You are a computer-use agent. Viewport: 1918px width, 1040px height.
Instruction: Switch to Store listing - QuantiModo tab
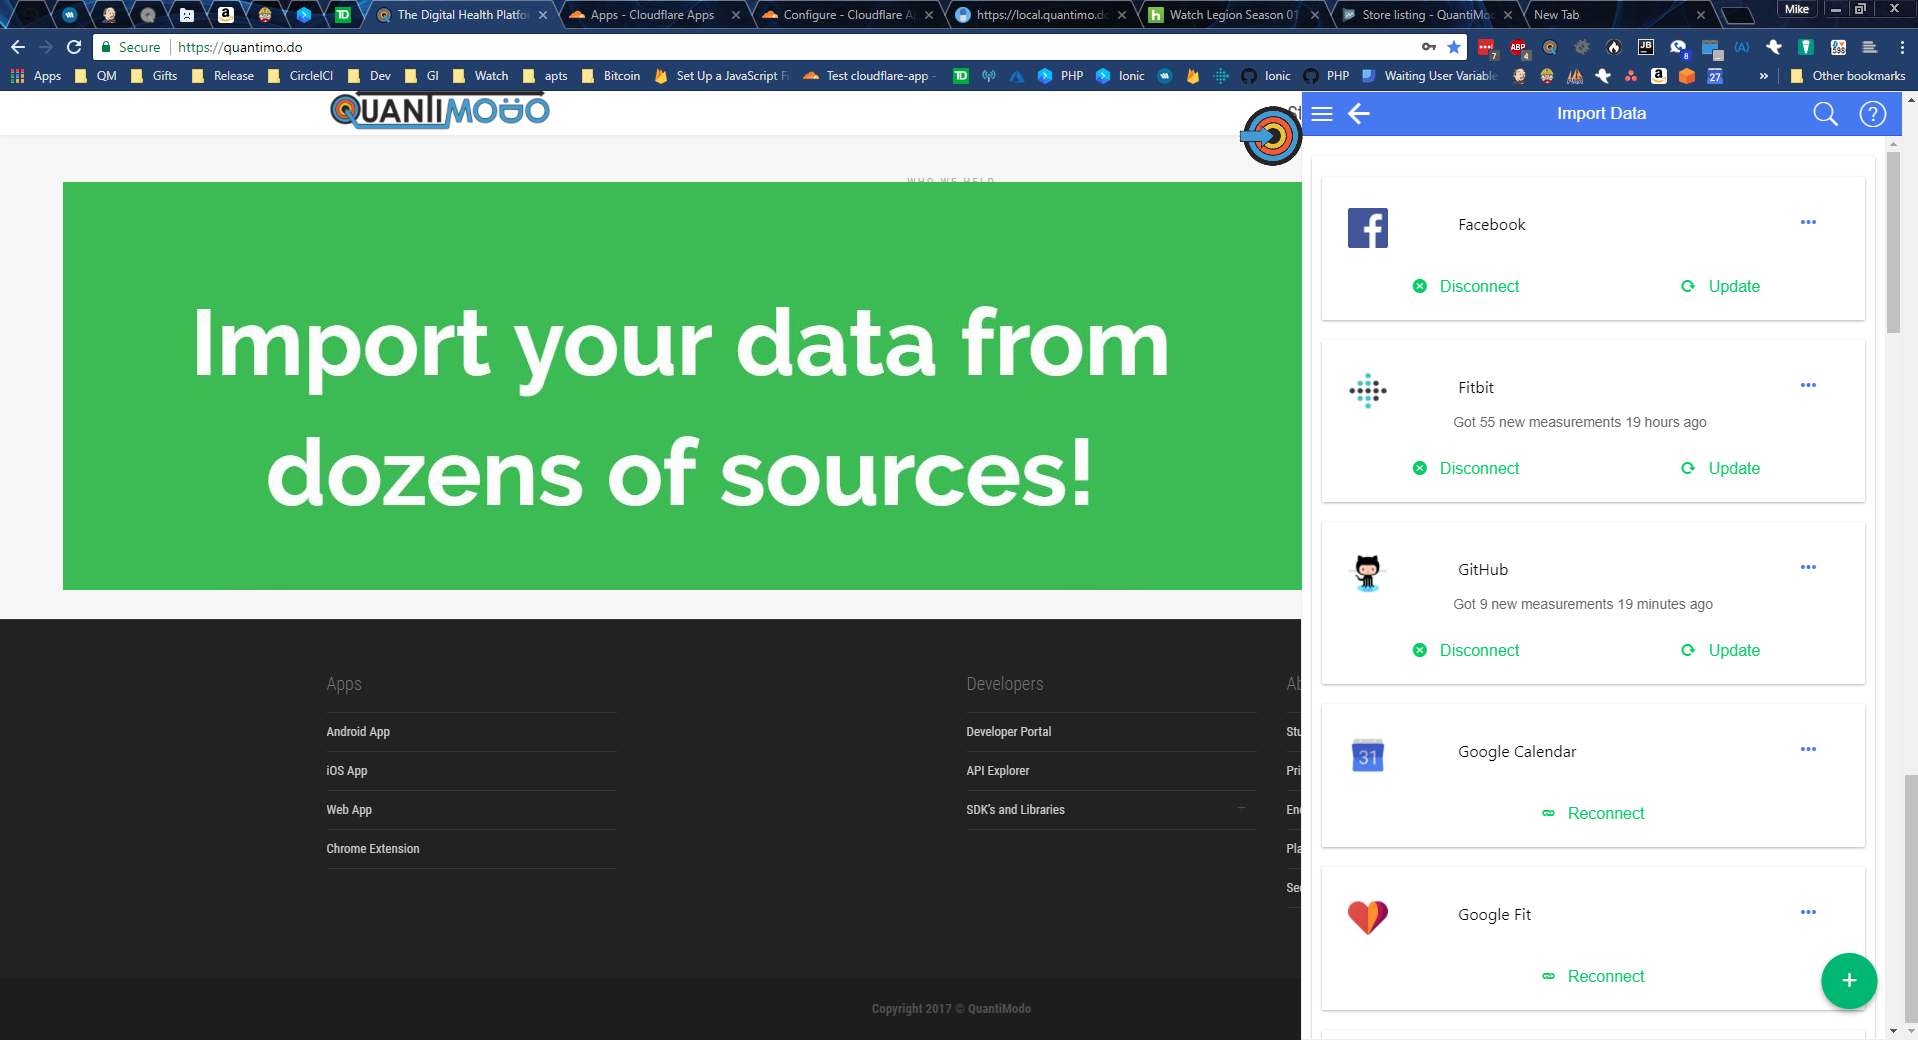(x=1427, y=15)
